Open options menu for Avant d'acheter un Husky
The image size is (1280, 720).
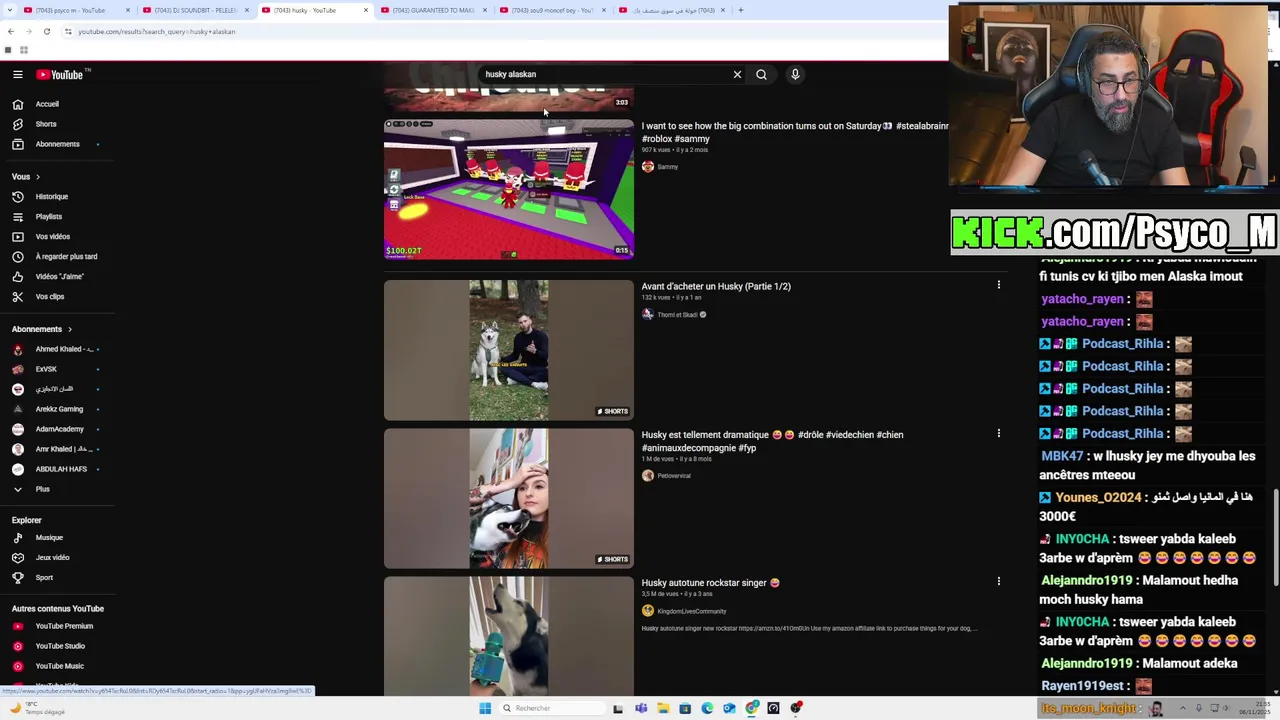(998, 285)
